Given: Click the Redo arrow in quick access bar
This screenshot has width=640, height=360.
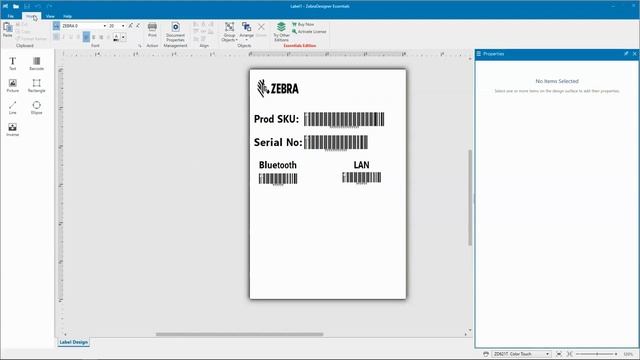Looking at the screenshot, I should point(49,6).
